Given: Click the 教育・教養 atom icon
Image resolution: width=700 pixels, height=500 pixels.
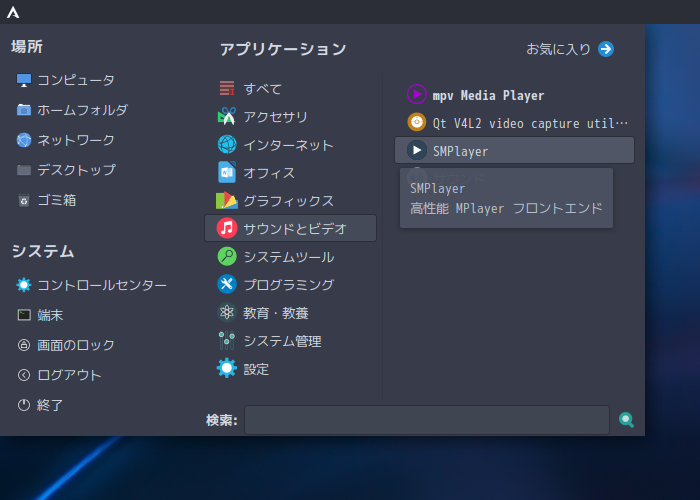Looking at the screenshot, I should [x=227, y=312].
